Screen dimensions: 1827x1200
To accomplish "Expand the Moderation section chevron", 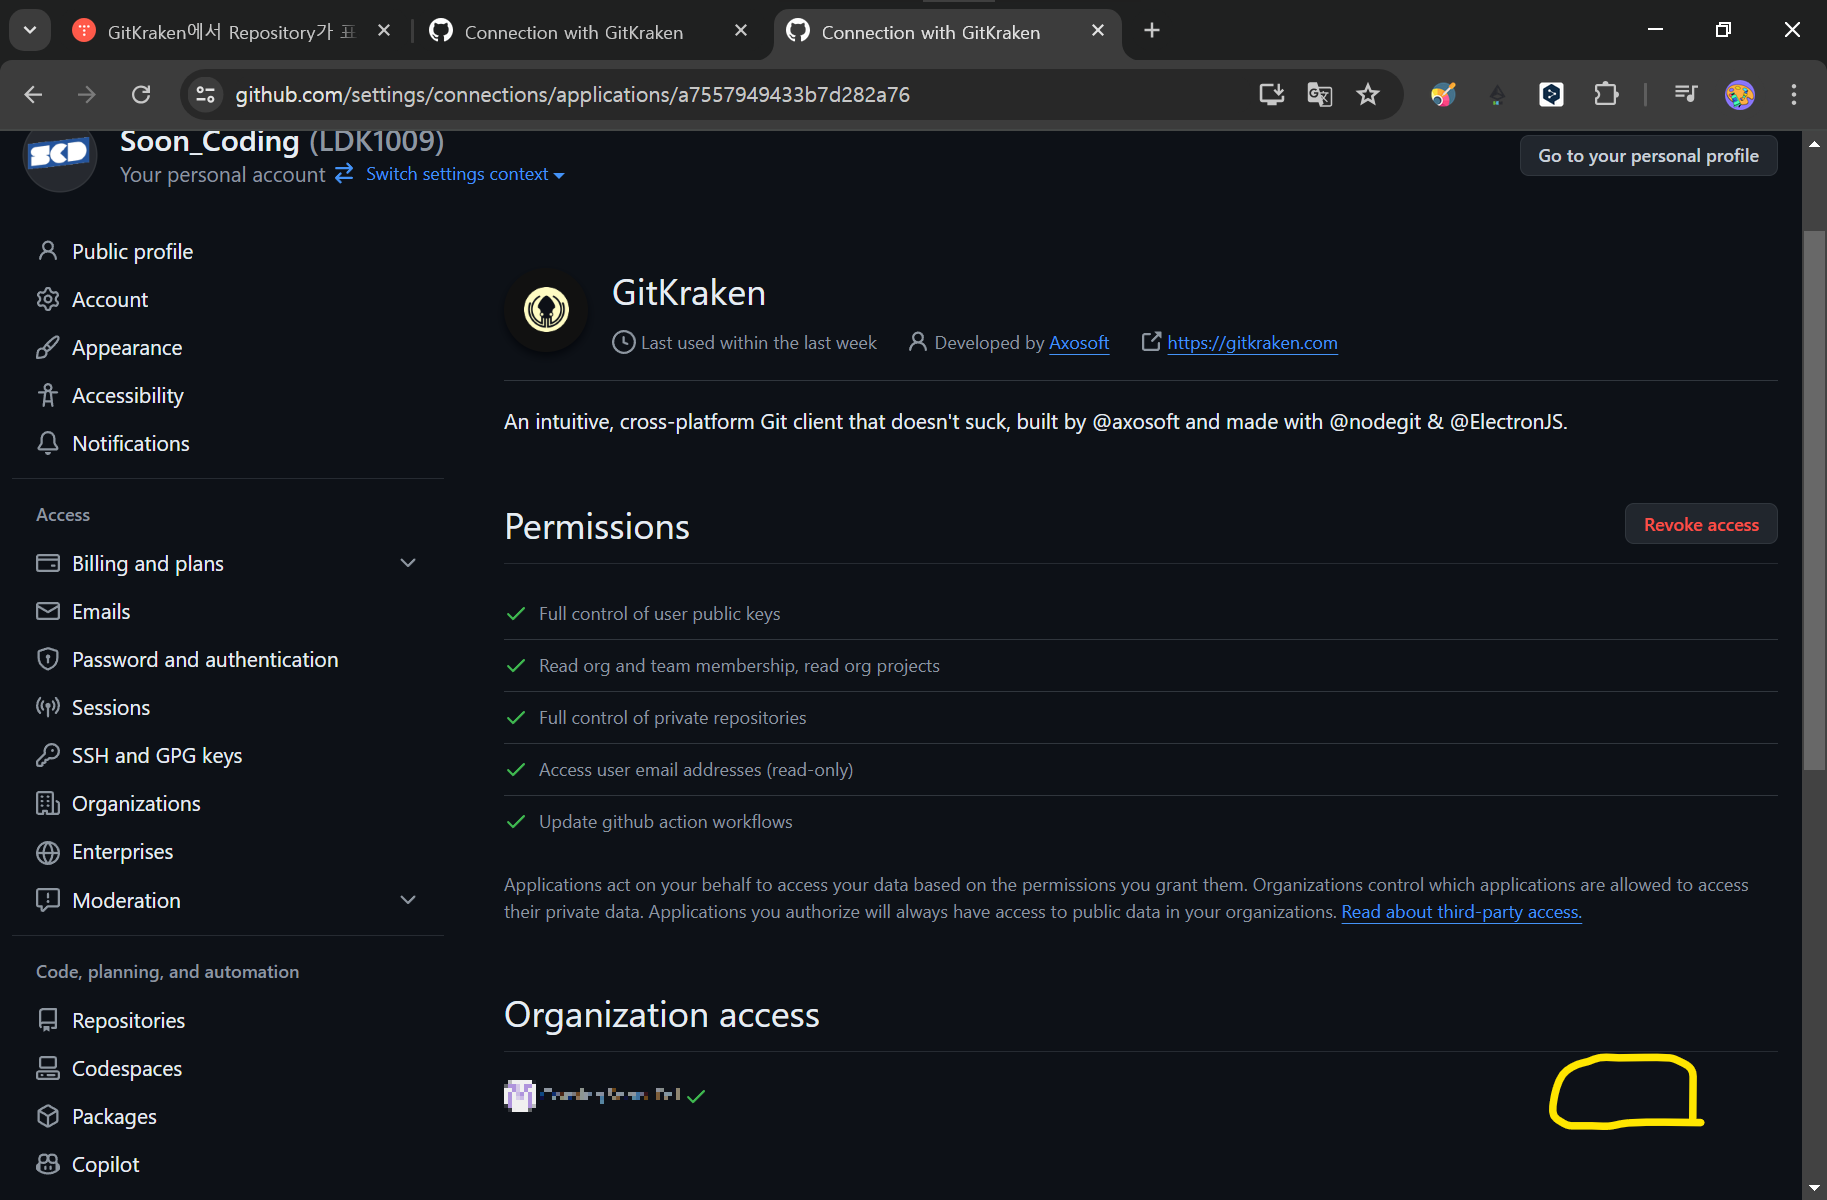I will (408, 900).
